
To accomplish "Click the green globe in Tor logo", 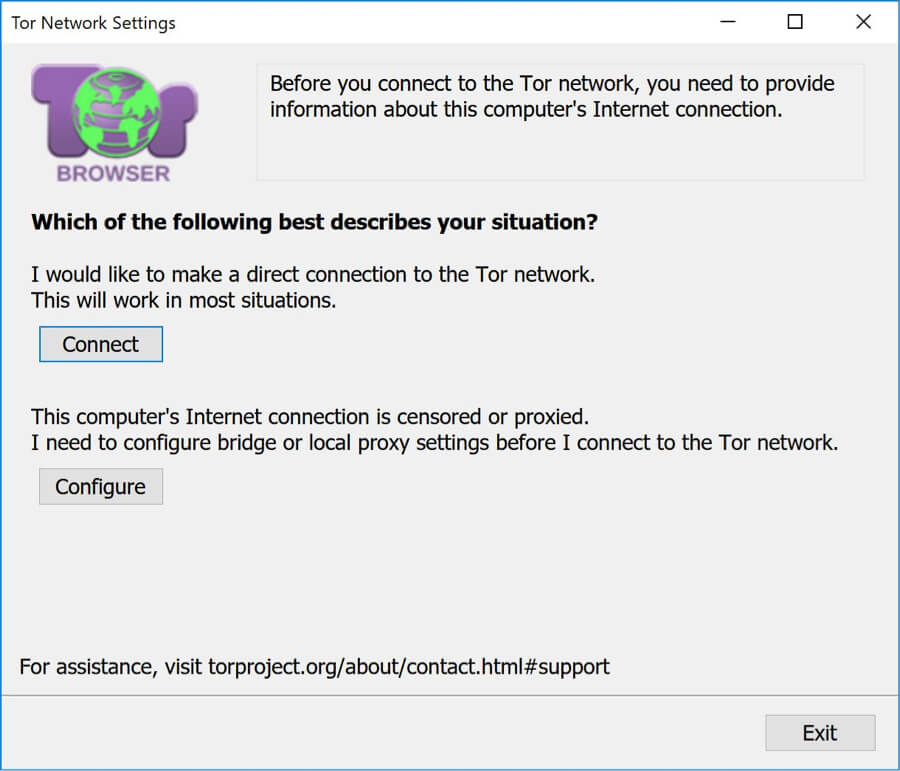I will click(117, 112).
